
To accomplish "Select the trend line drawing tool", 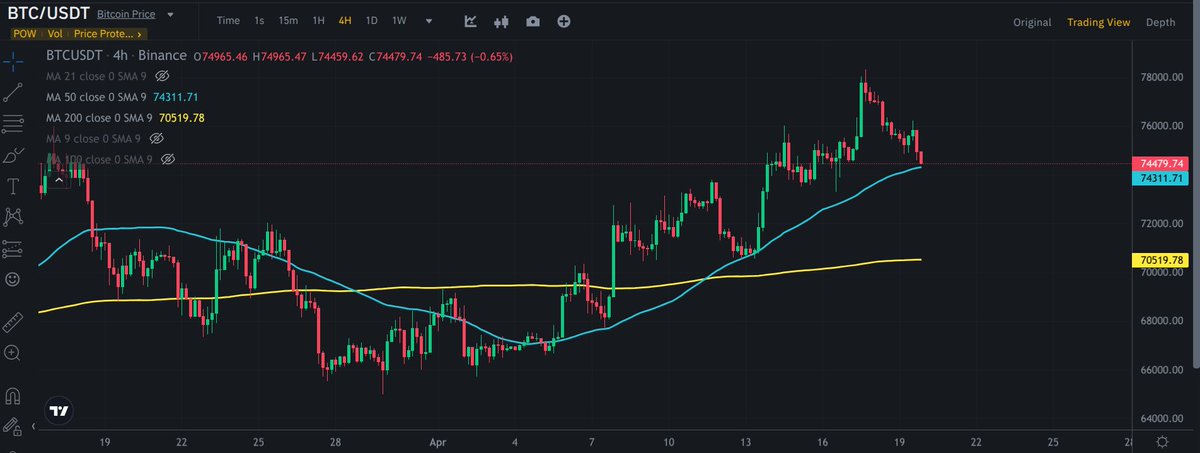I will coord(13,93).
